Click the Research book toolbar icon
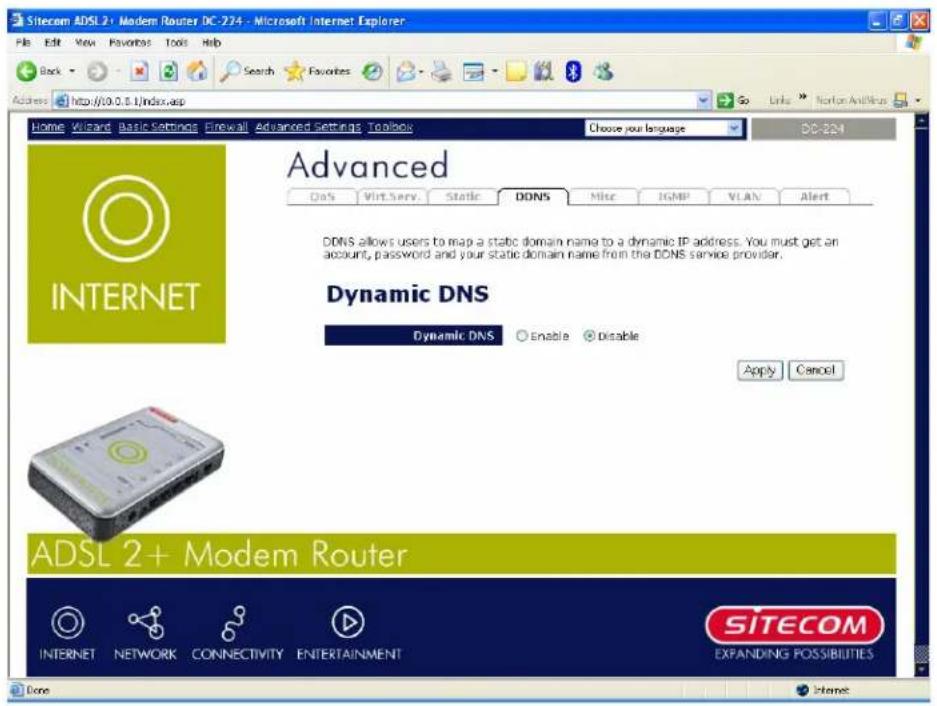937x706 pixels. coord(543,72)
